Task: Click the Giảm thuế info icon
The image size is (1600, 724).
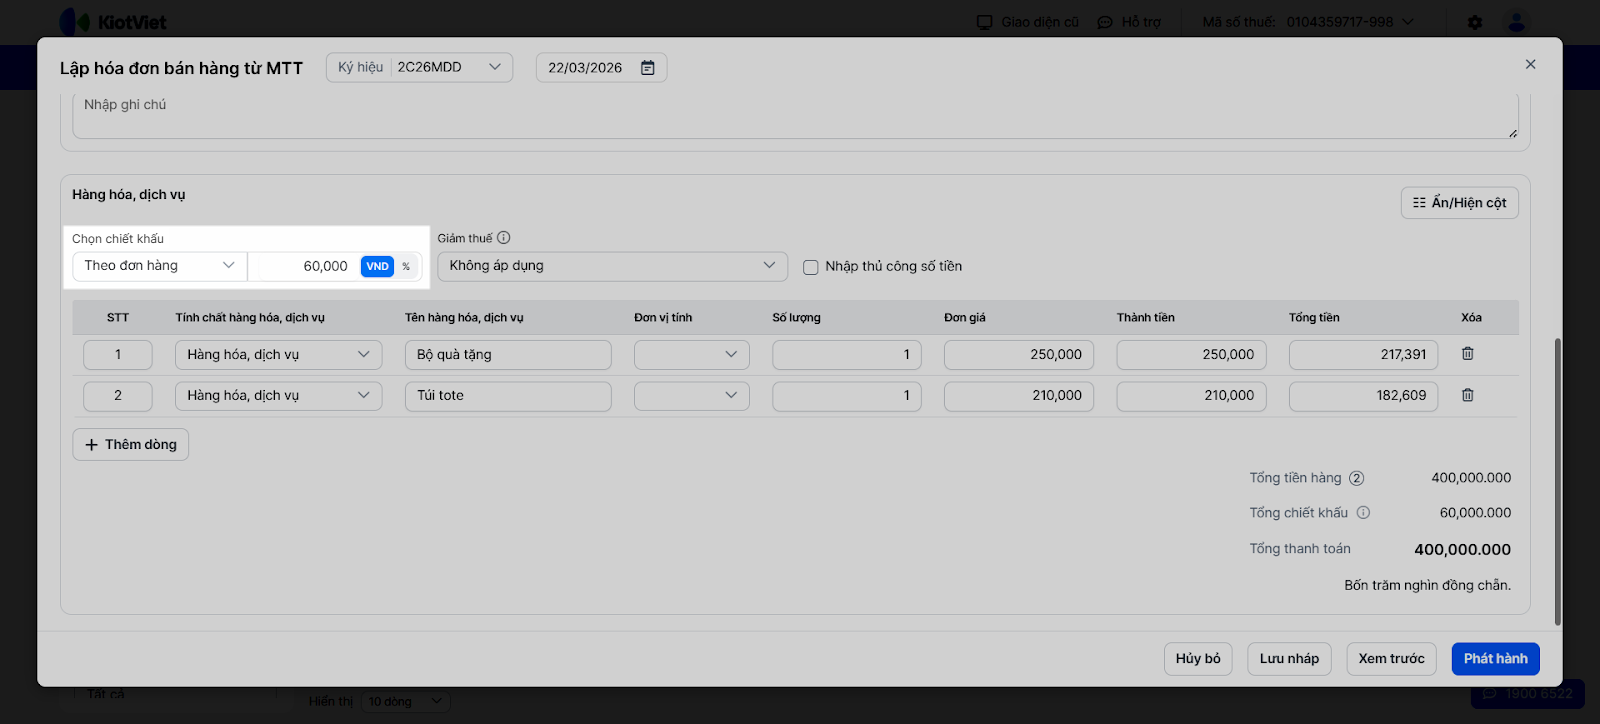Action: pyautogui.click(x=504, y=238)
